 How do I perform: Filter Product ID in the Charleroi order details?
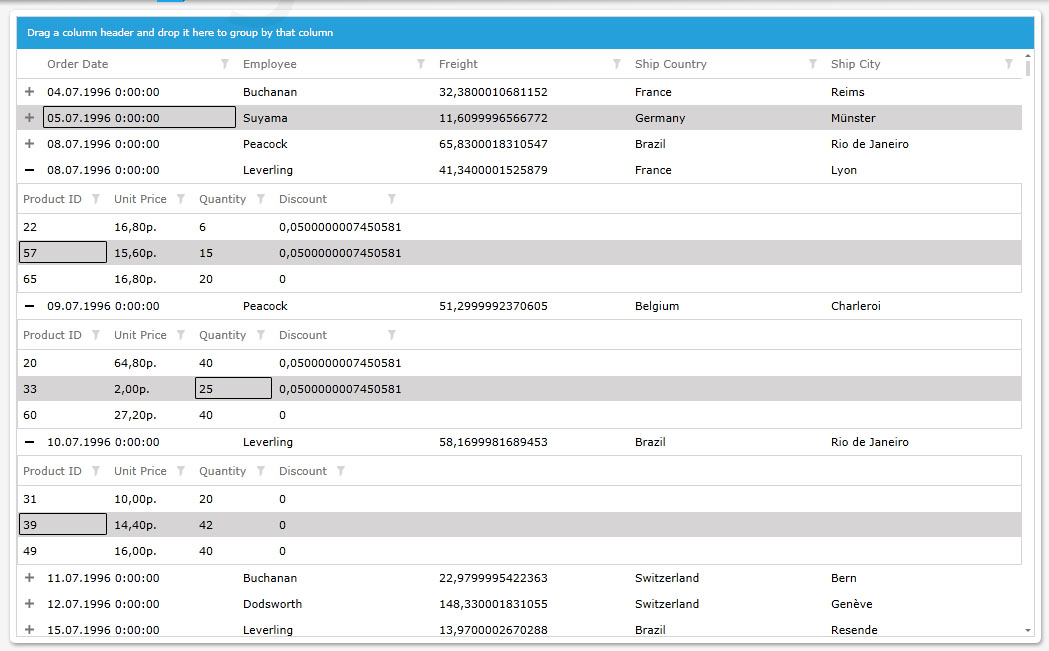(96, 335)
